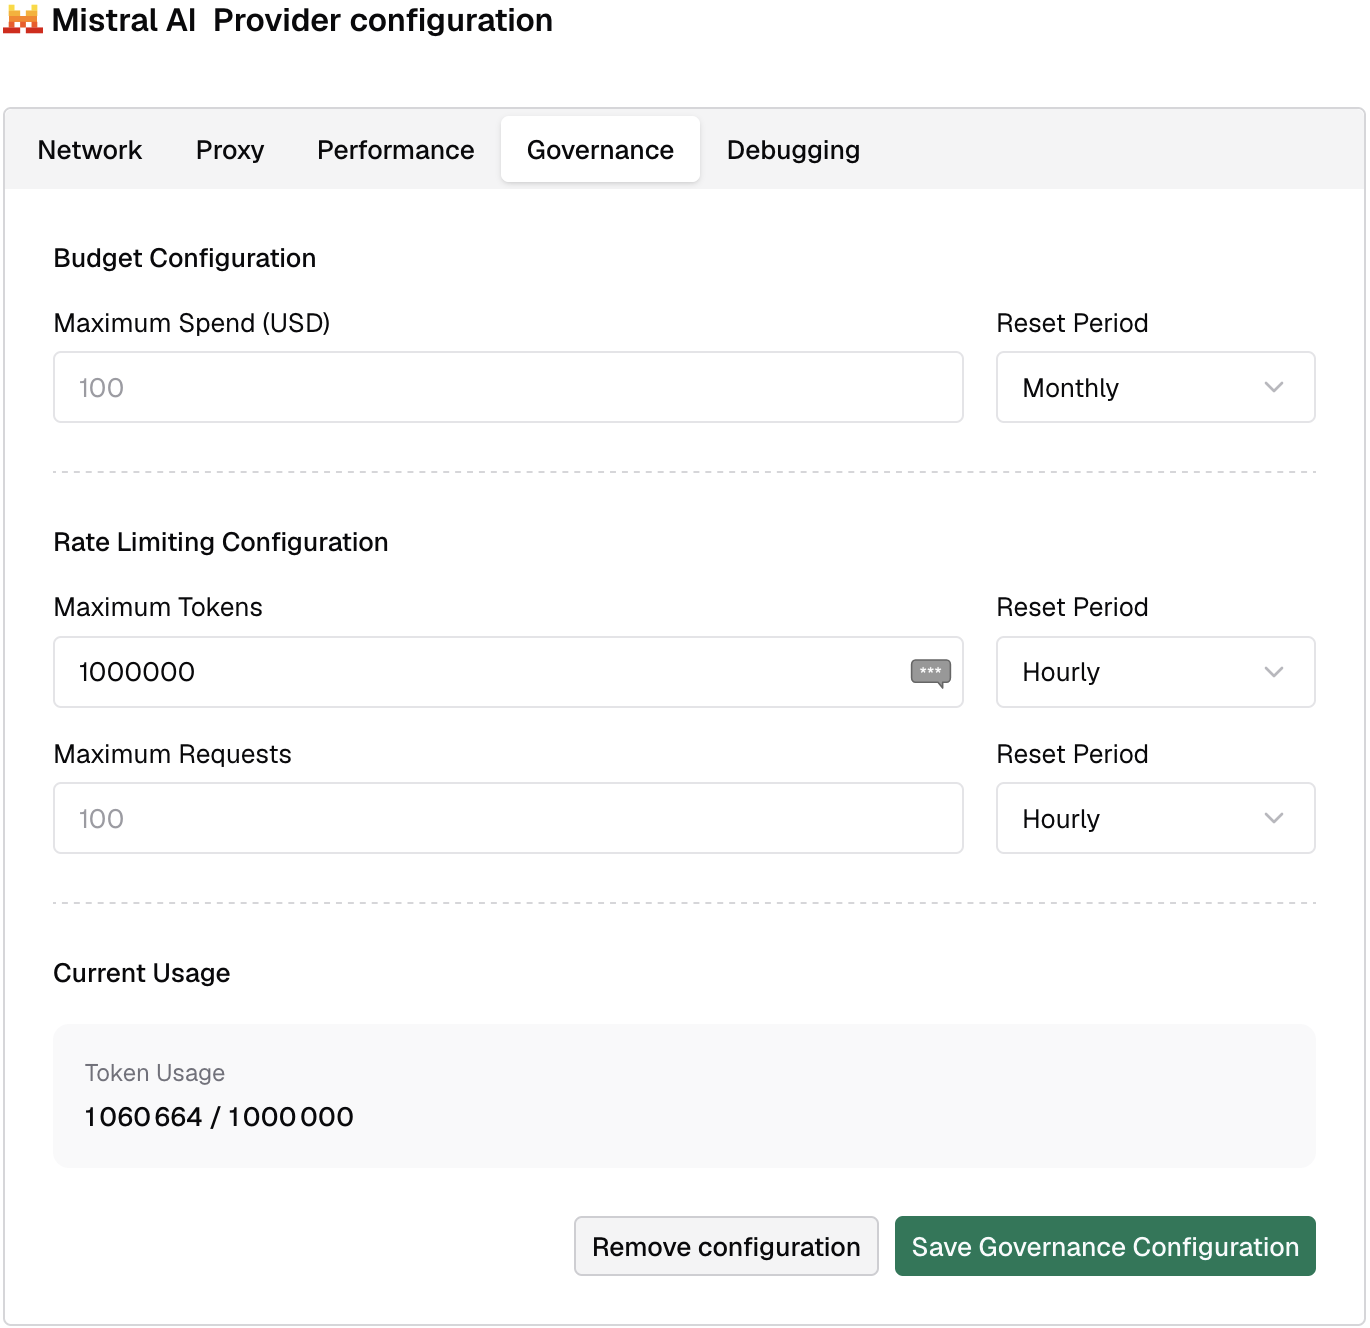Click the chevron on Maximum Tokens Reset Period
The height and width of the screenshot is (1328, 1370).
click(1274, 672)
